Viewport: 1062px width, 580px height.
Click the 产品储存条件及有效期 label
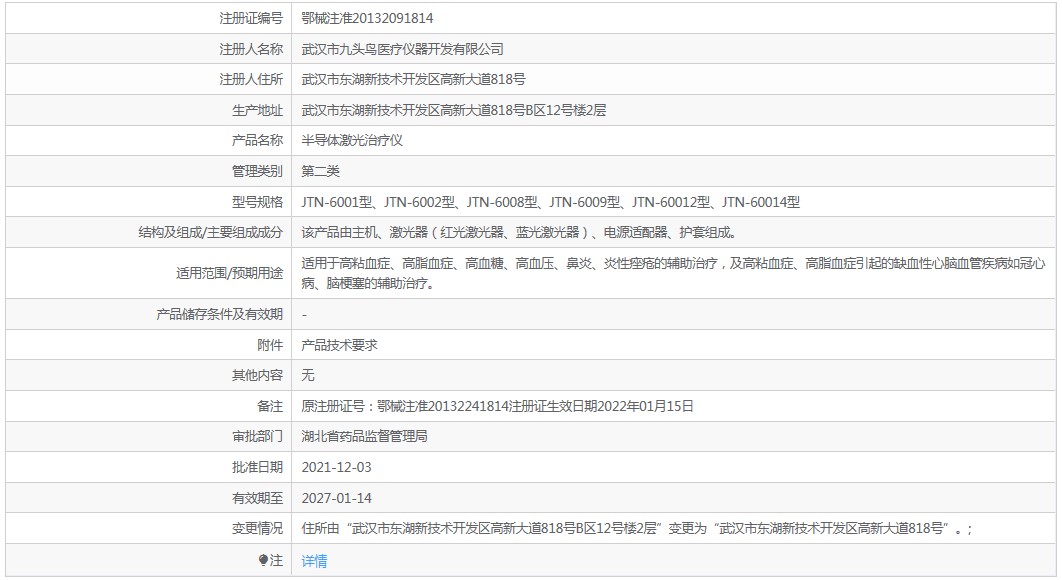219,314
